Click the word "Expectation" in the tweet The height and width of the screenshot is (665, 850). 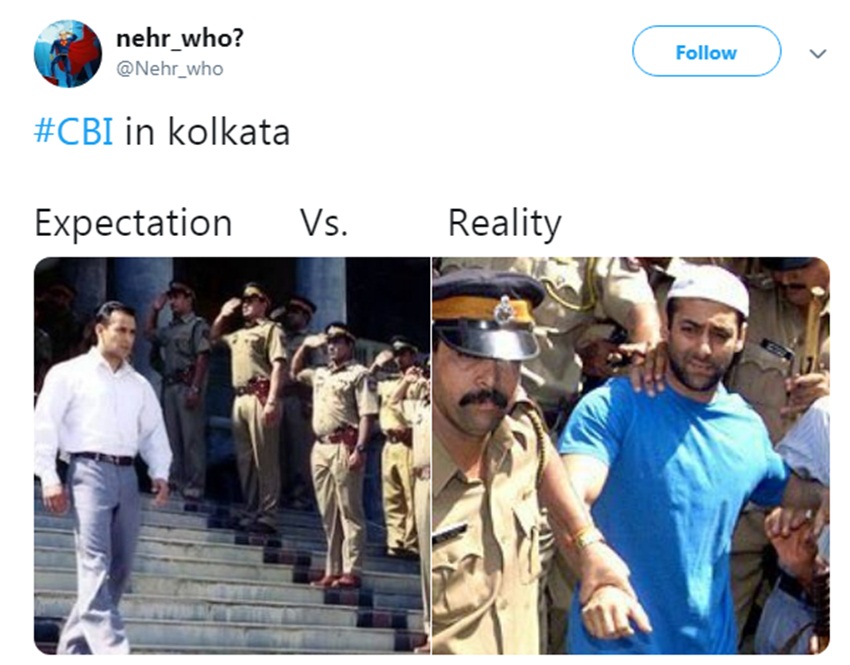tap(133, 223)
